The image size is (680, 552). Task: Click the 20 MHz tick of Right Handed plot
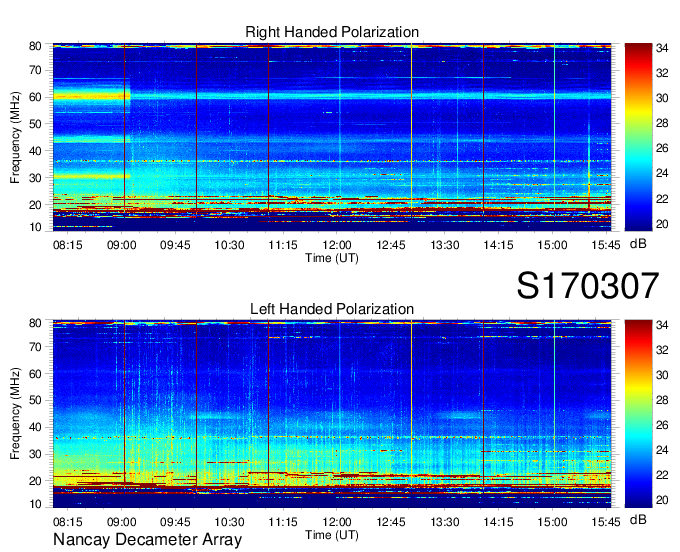(35, 205)
